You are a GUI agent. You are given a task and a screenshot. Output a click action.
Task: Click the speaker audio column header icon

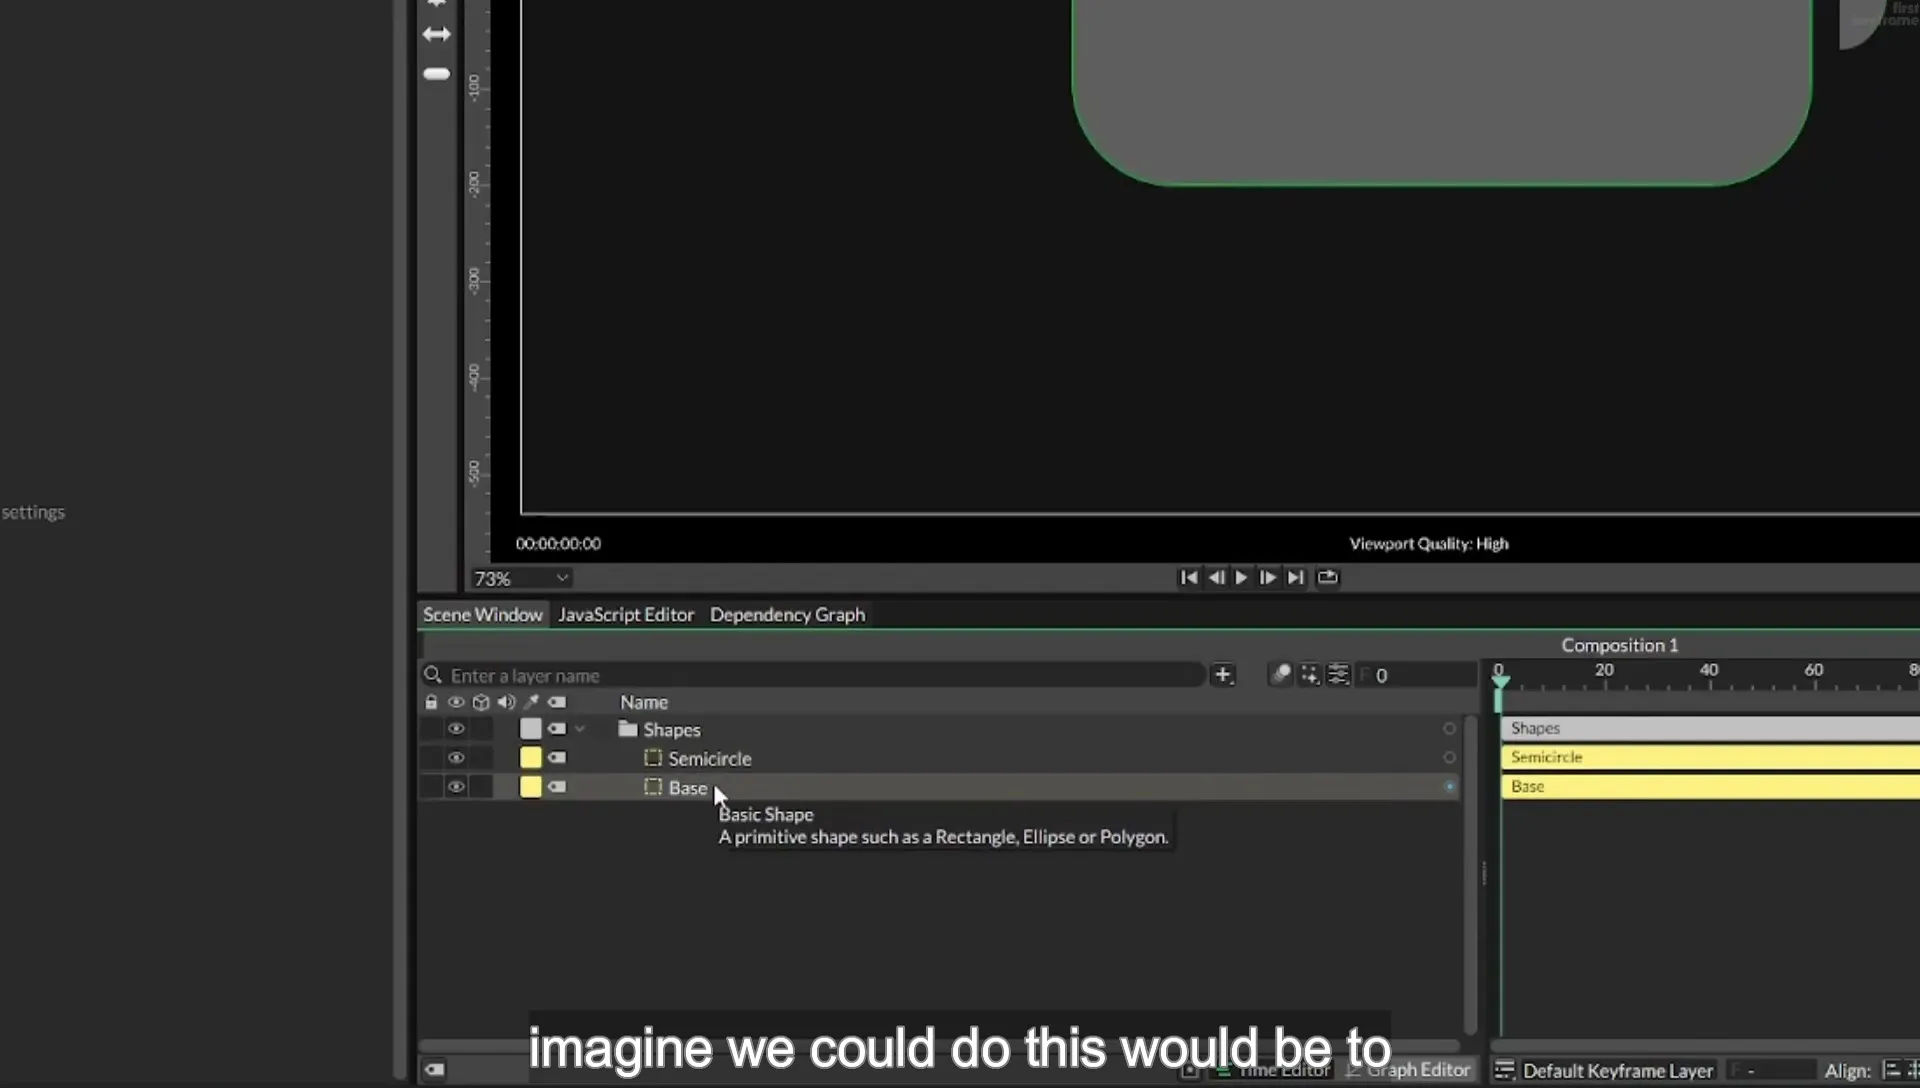coord(506,702)
